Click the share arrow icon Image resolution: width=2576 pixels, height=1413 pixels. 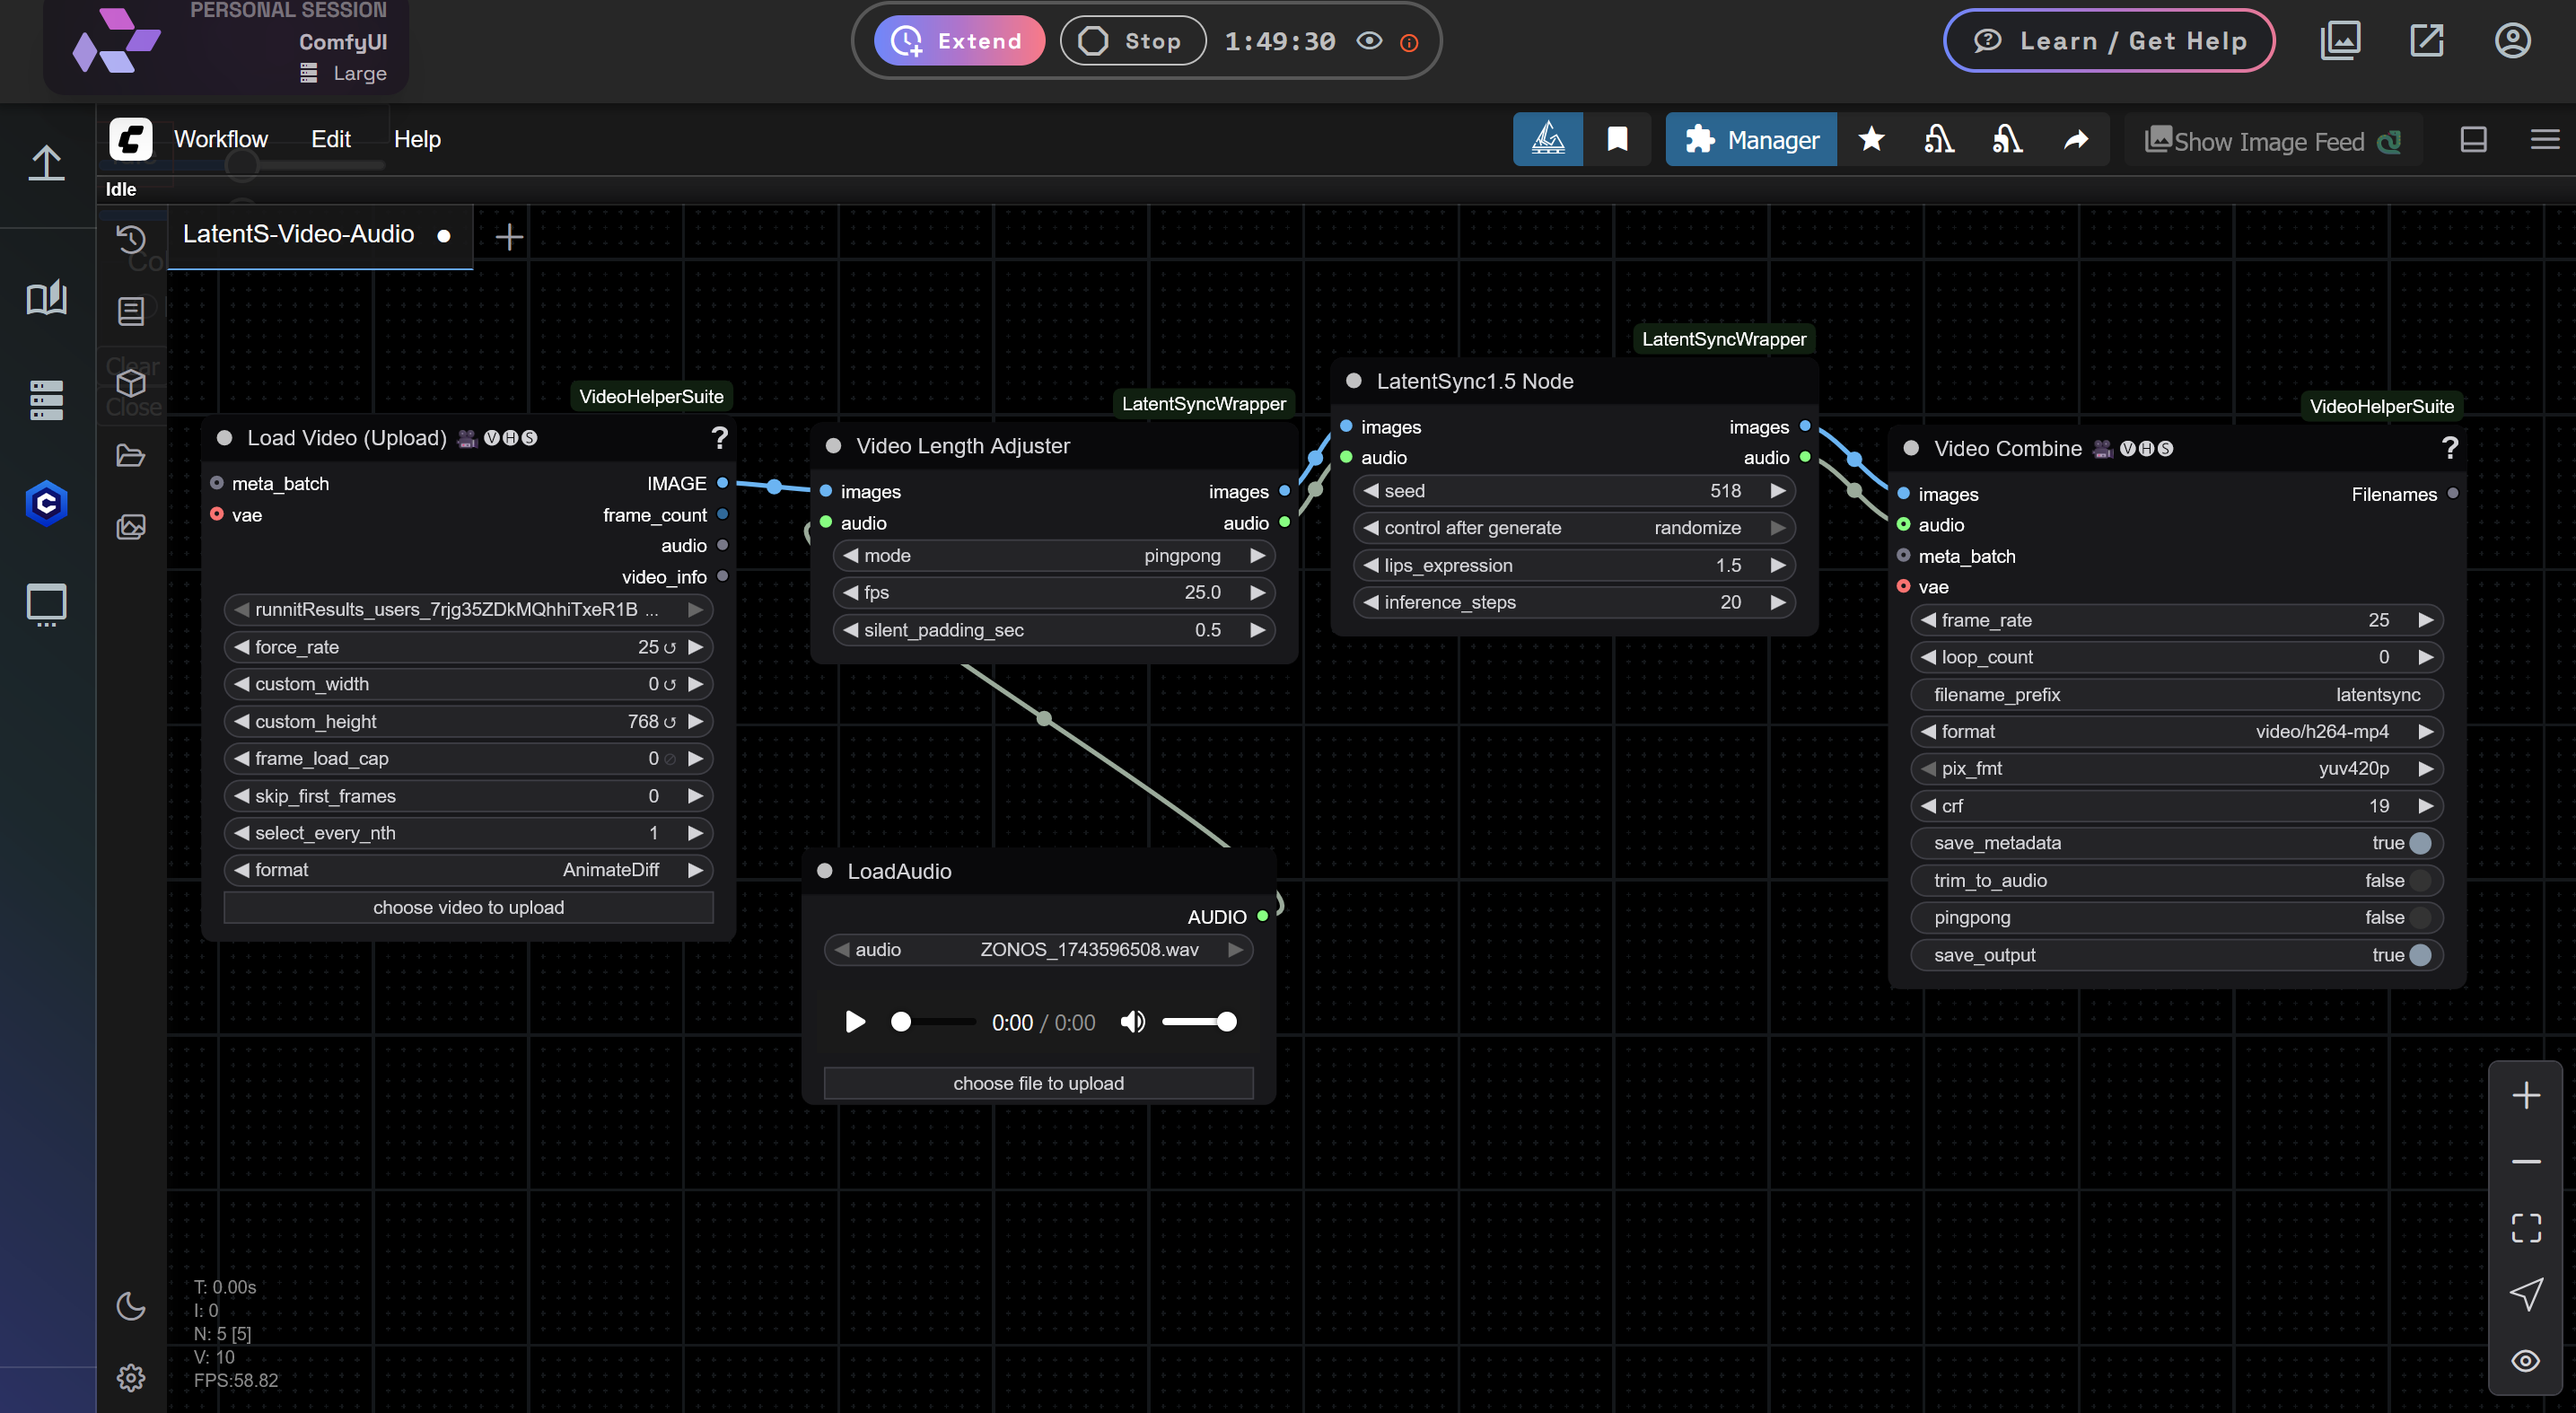click(x=2076, y=139)
